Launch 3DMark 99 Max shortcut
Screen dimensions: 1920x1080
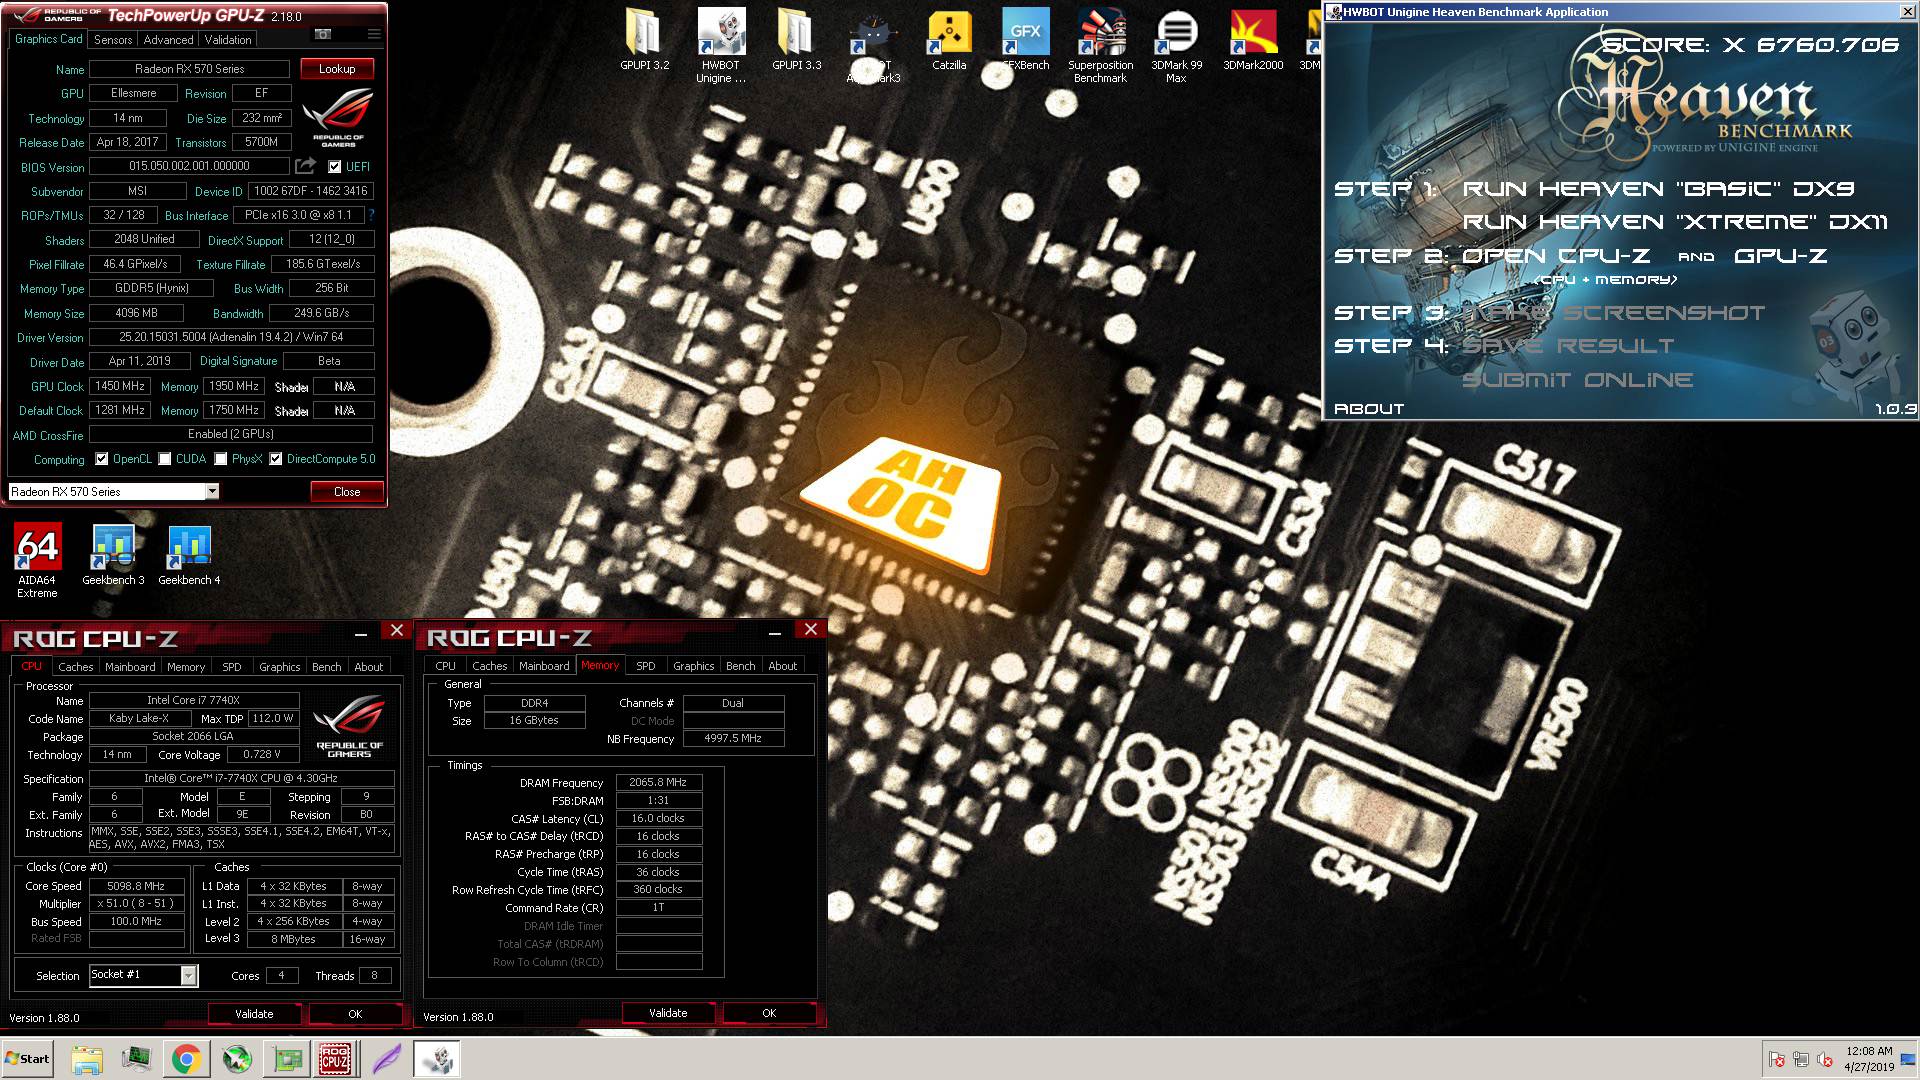point(1176,46)
